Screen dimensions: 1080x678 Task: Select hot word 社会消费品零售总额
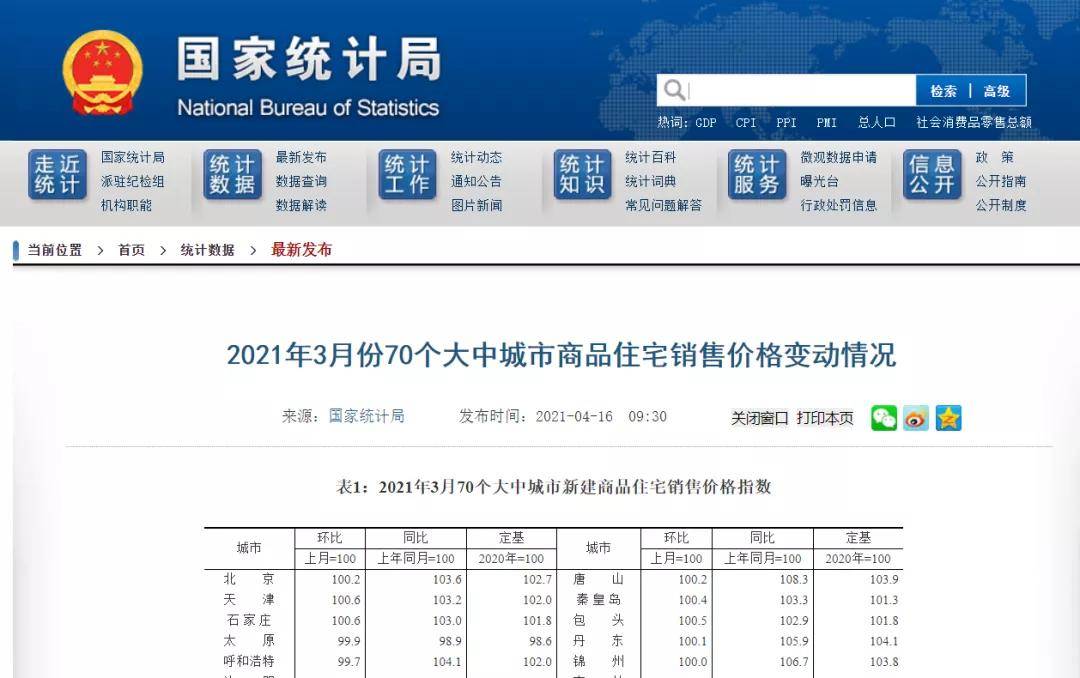[974, 123]
